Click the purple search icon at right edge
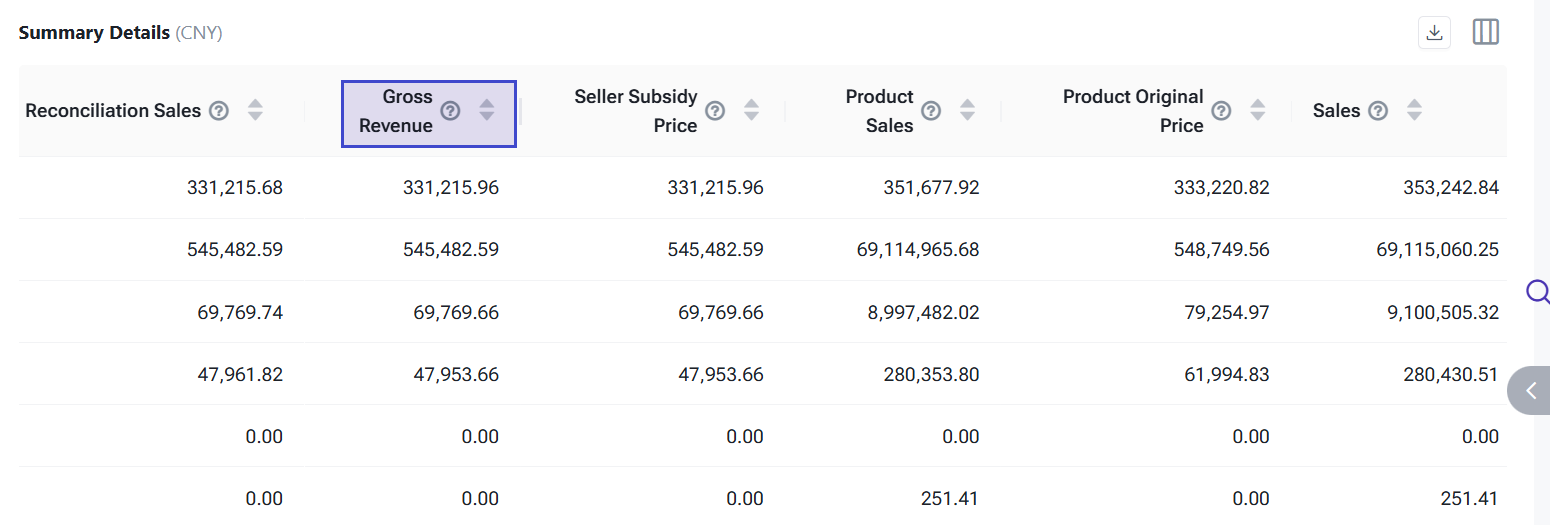Image resolution: width=1550 pixels, height=525 pixels. (1538, 291)
